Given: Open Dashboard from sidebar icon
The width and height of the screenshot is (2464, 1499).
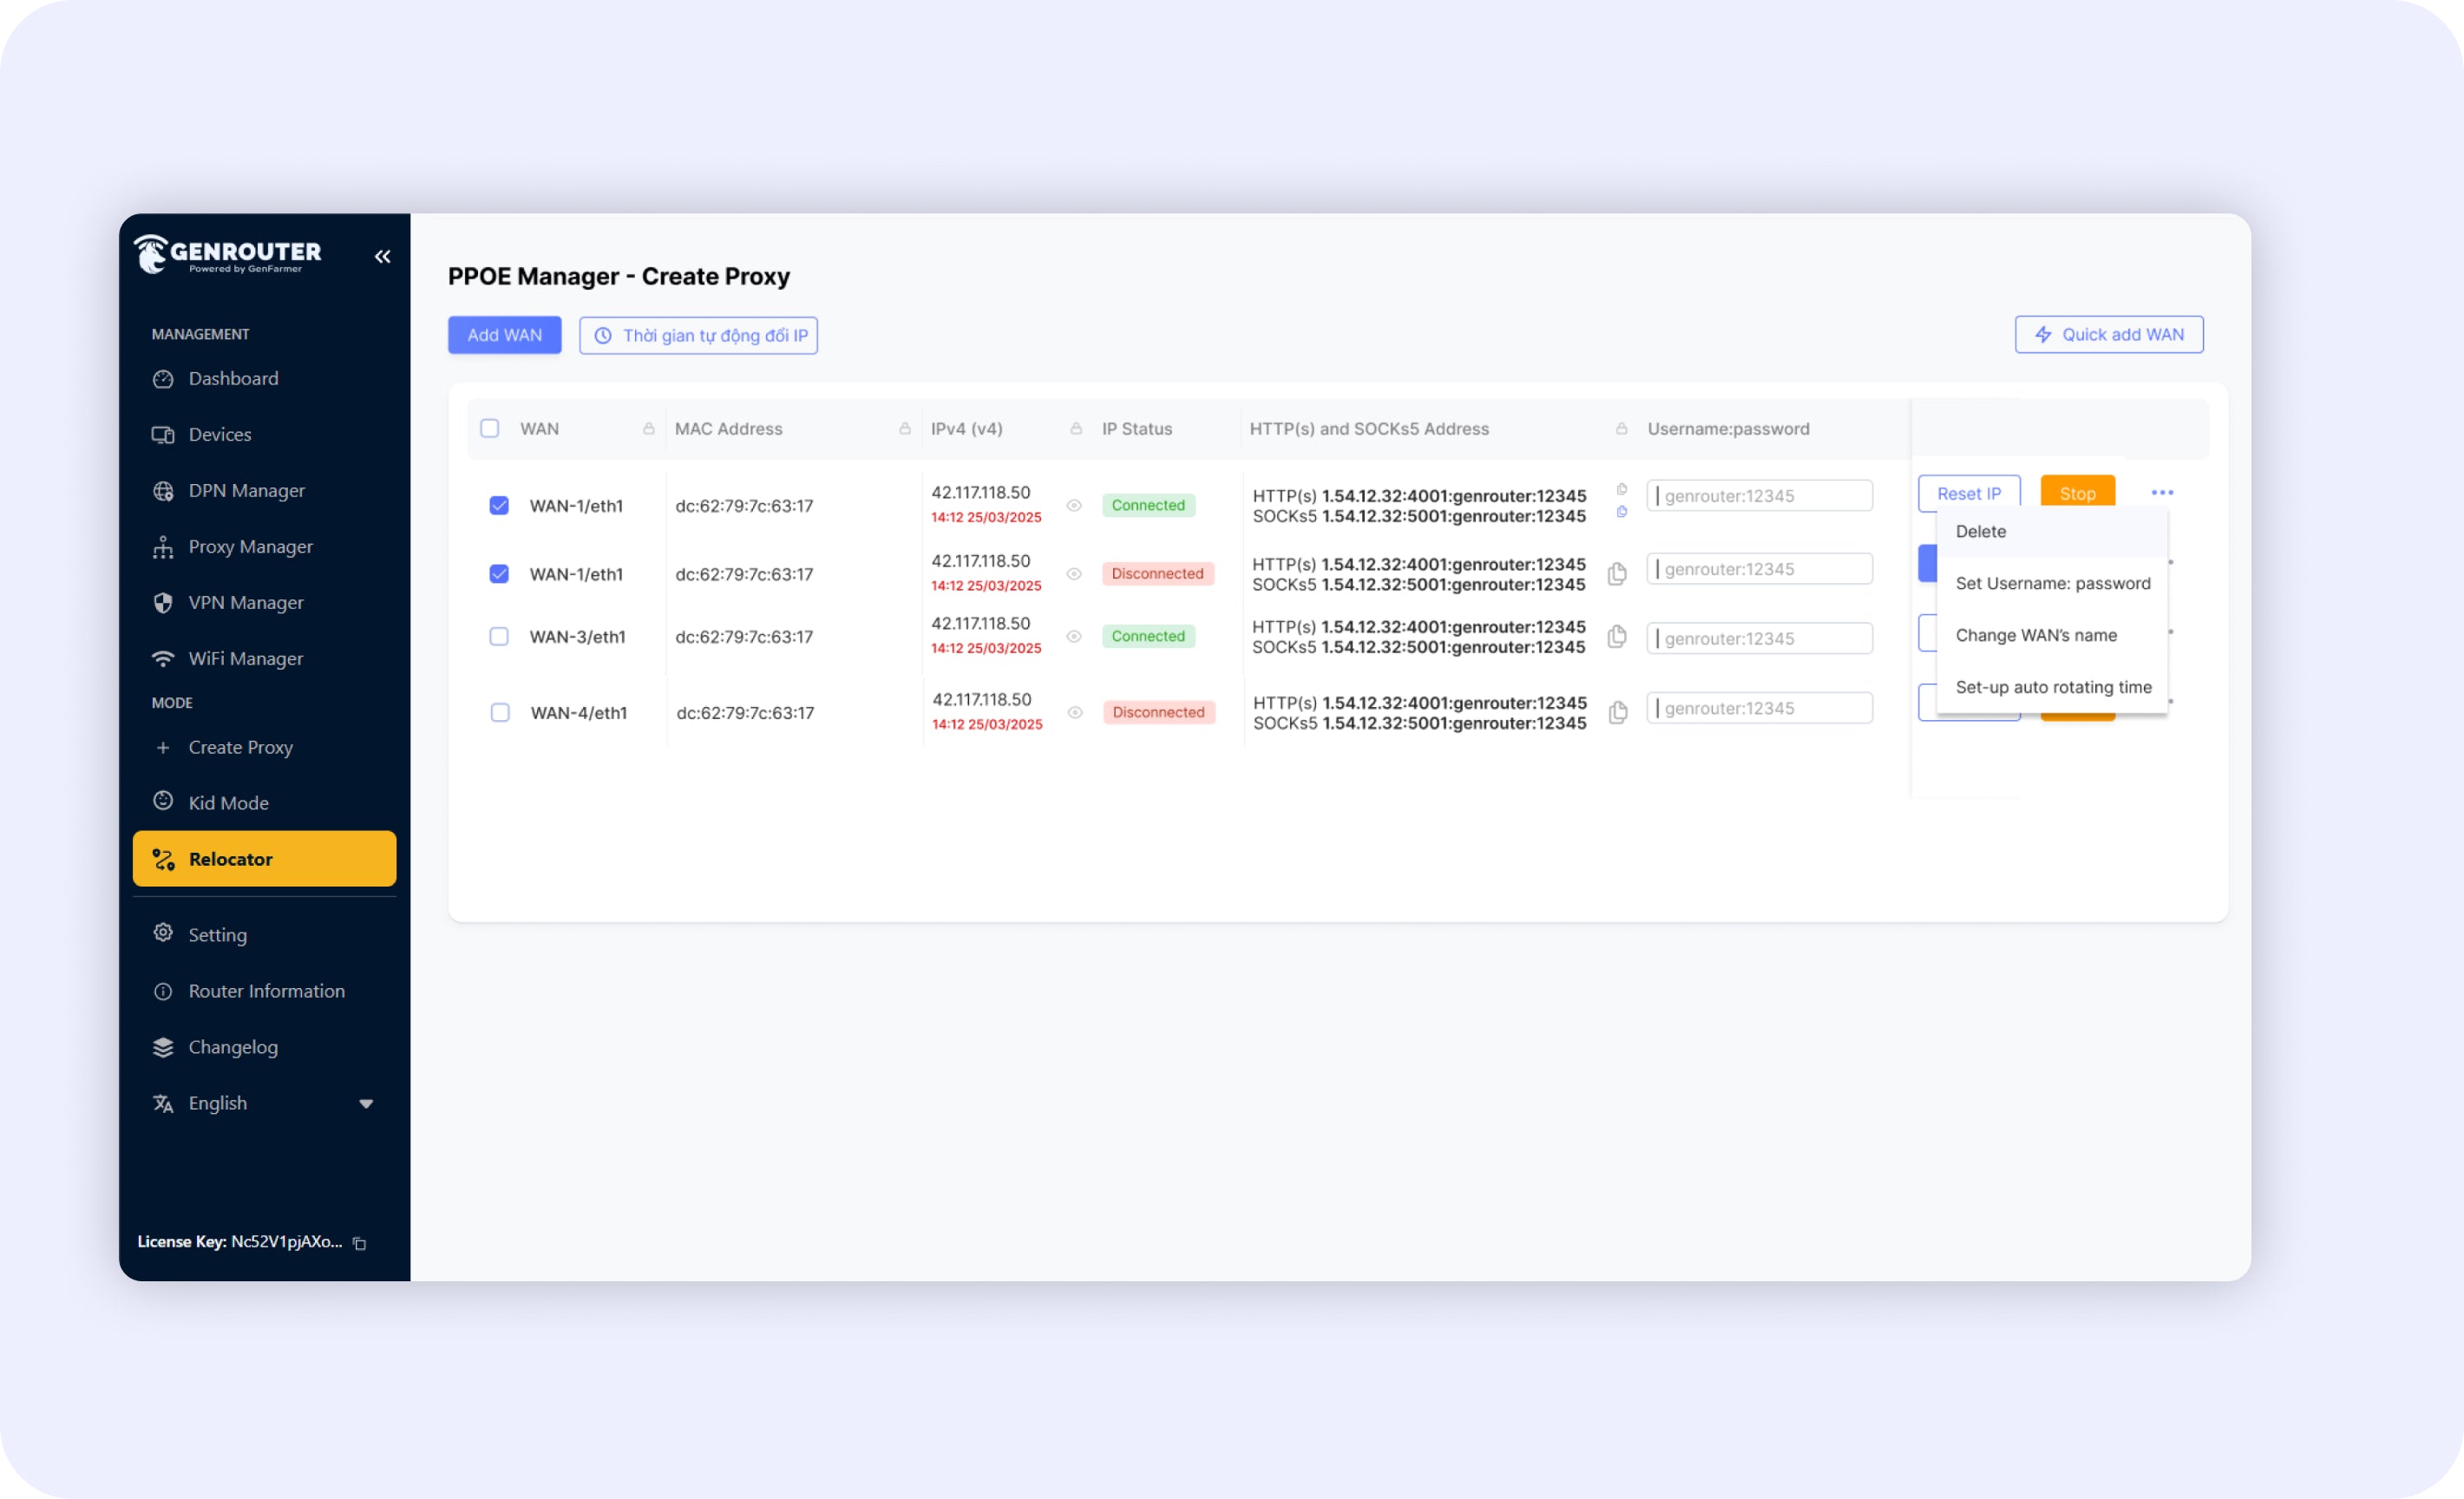Looking at the screenshot, I should 163,379.
